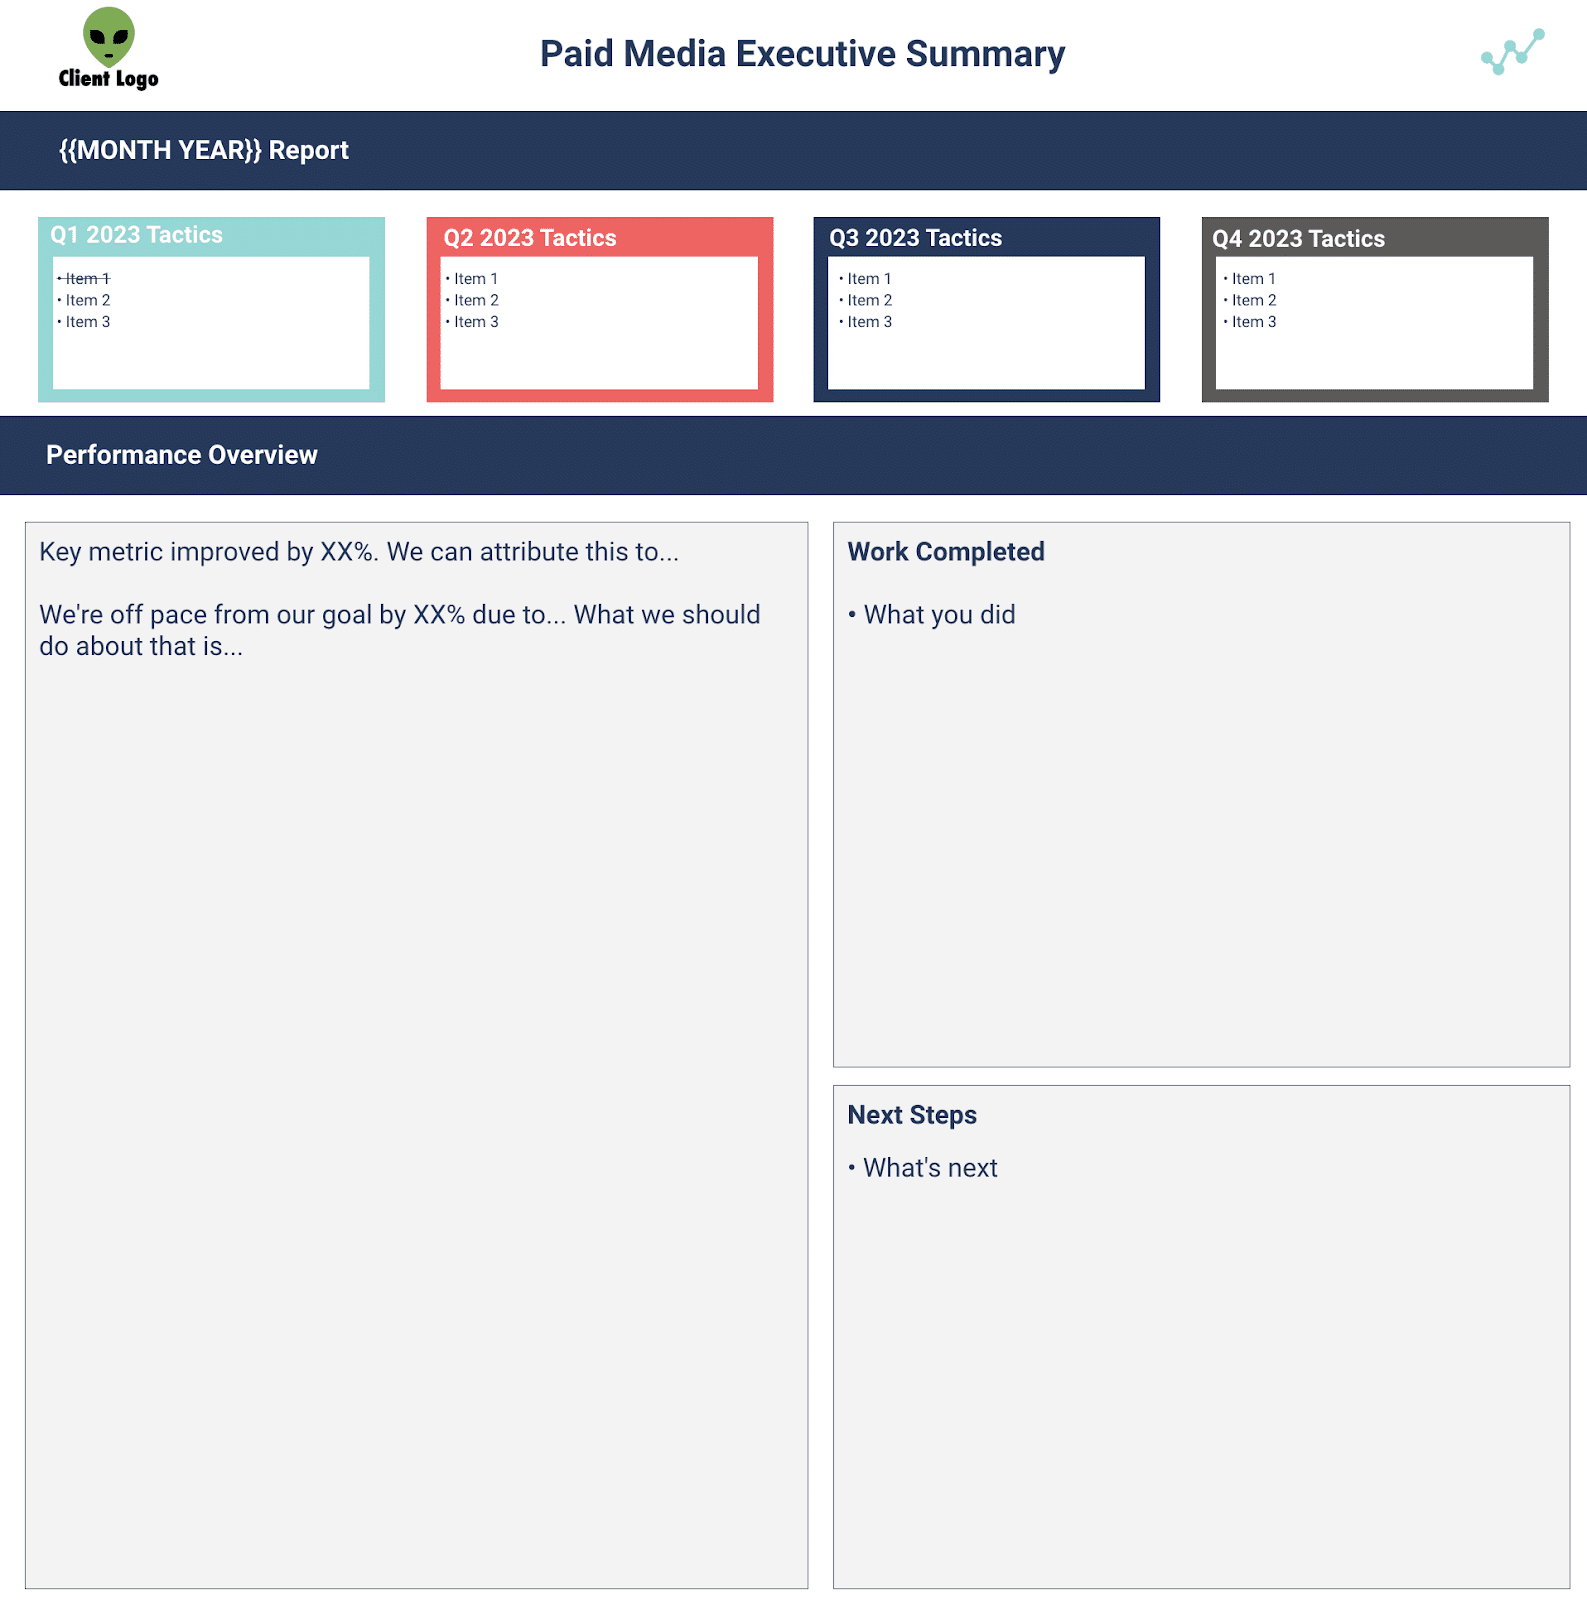
Task: Select Item 2 in Q1 2023 Tactics
Action: 84,300
